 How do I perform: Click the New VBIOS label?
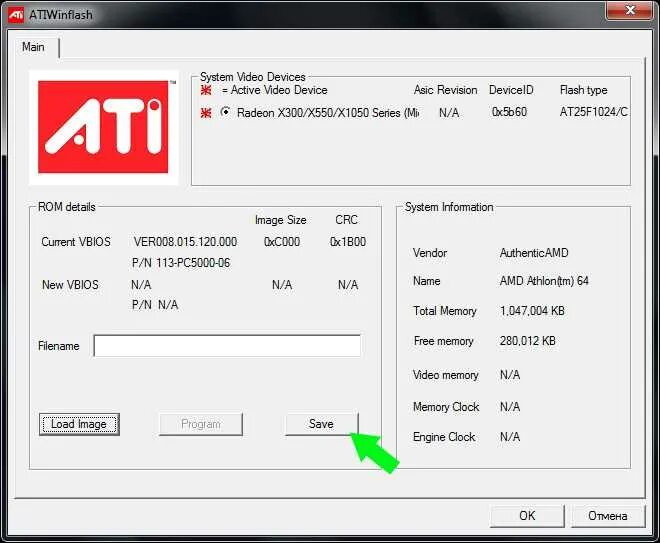click(x=70, y=285)
